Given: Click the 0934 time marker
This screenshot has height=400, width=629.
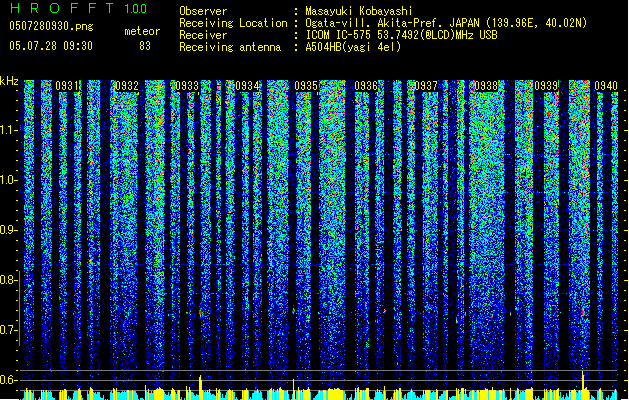Looking at the screenshot, I should (x=247, y=86).
